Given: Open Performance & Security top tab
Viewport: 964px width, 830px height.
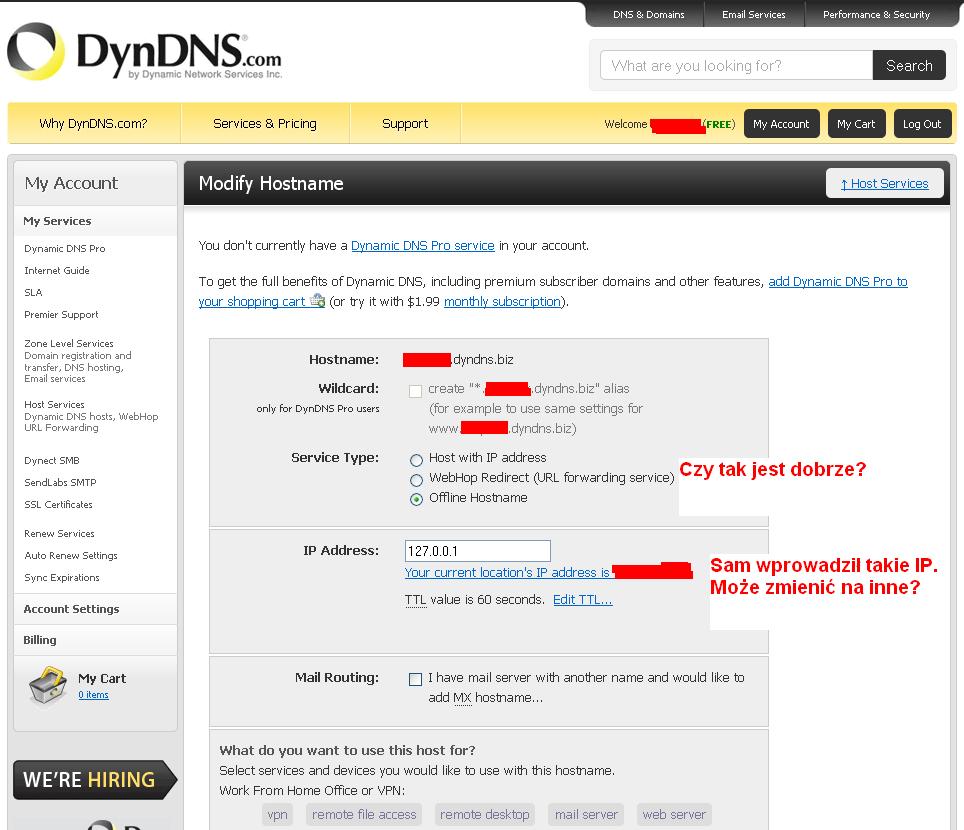Looking at the screenshot, I should [877, 14].
